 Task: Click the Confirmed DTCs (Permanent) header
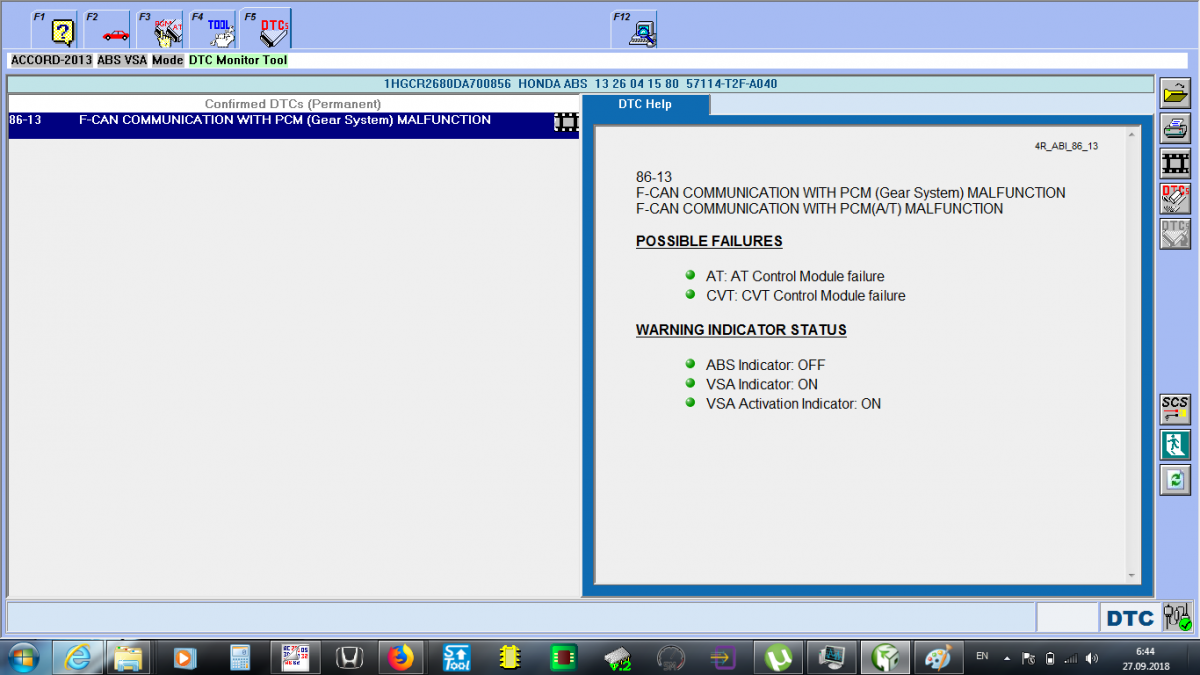[x=293, y=104]
